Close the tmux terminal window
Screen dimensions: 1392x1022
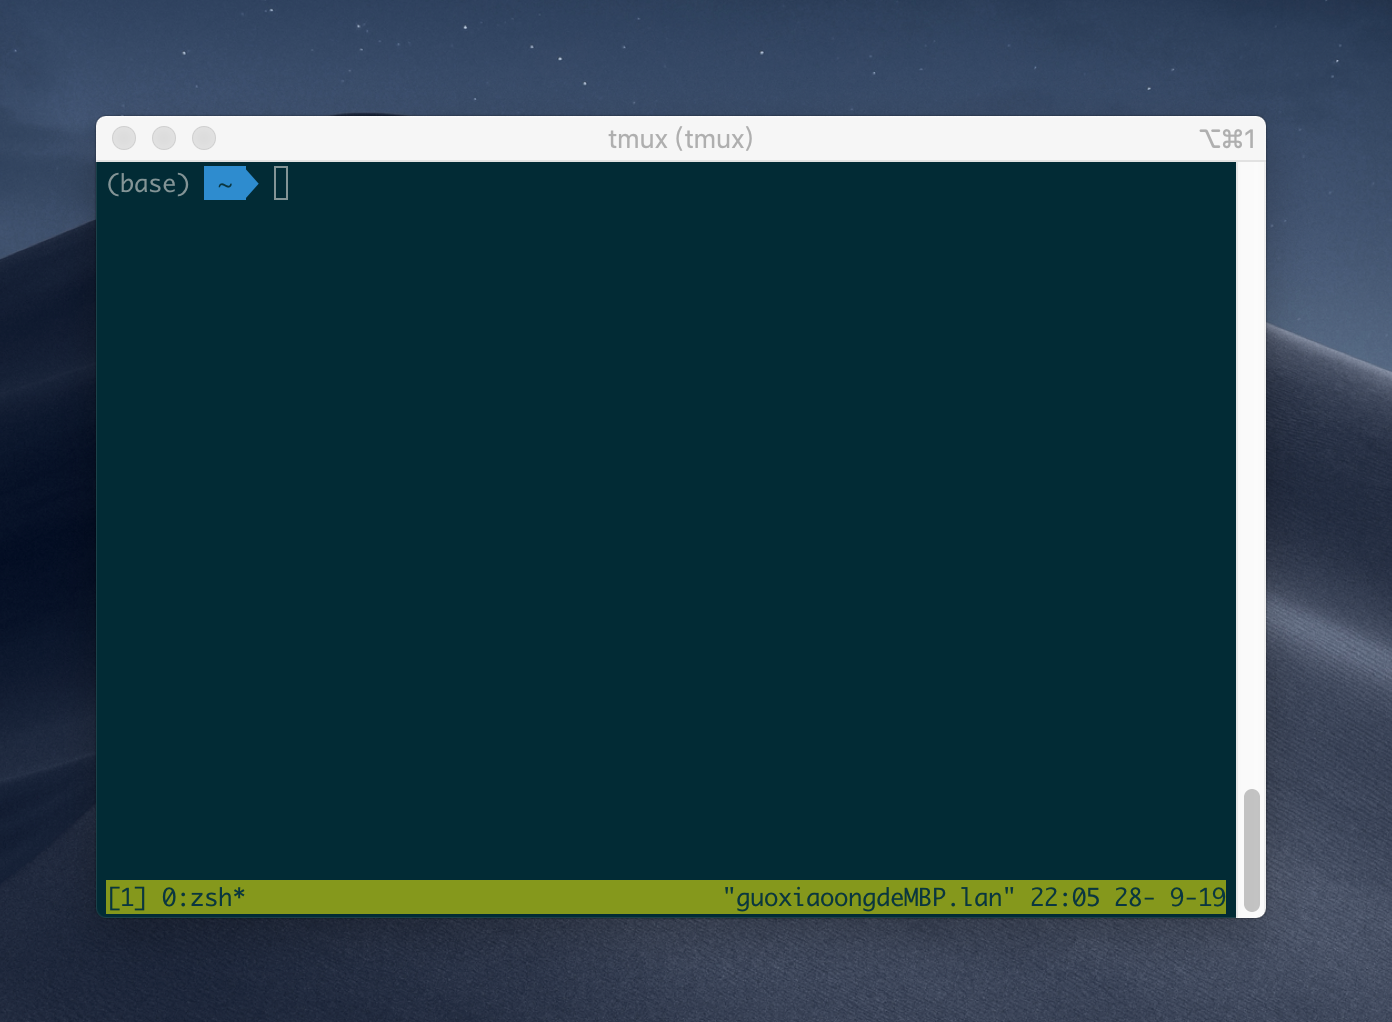coord(124,138)
